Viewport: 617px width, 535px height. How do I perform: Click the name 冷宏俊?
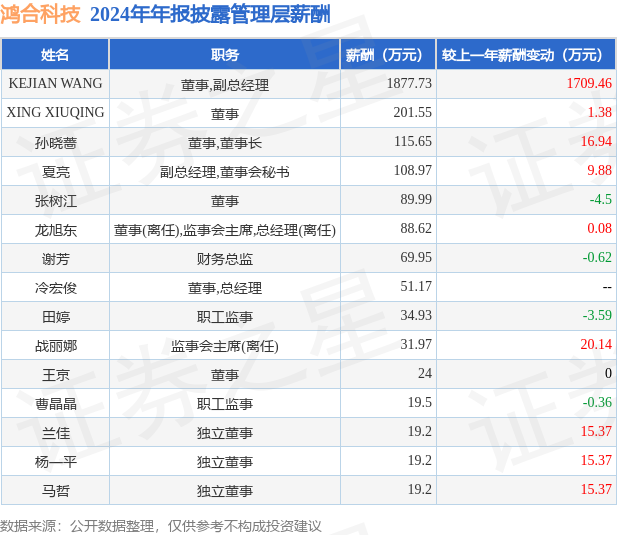tap(55, 288)
